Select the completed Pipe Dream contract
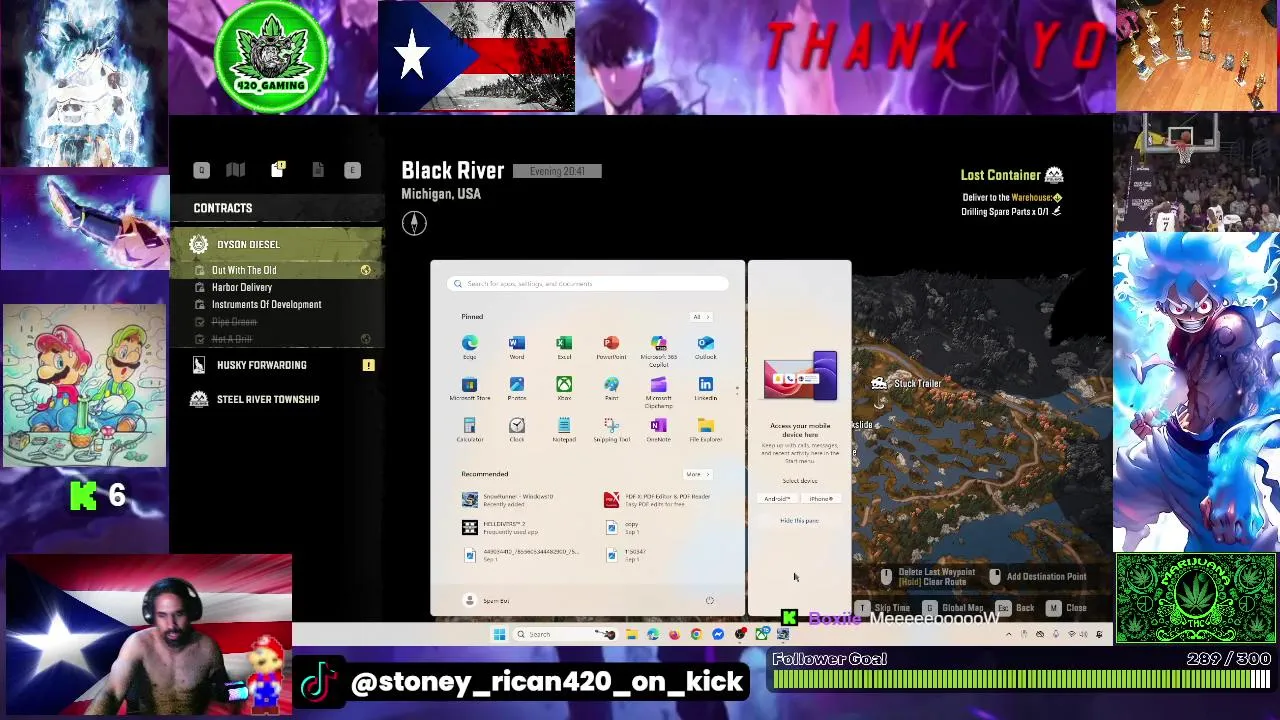 pos(235,322)
